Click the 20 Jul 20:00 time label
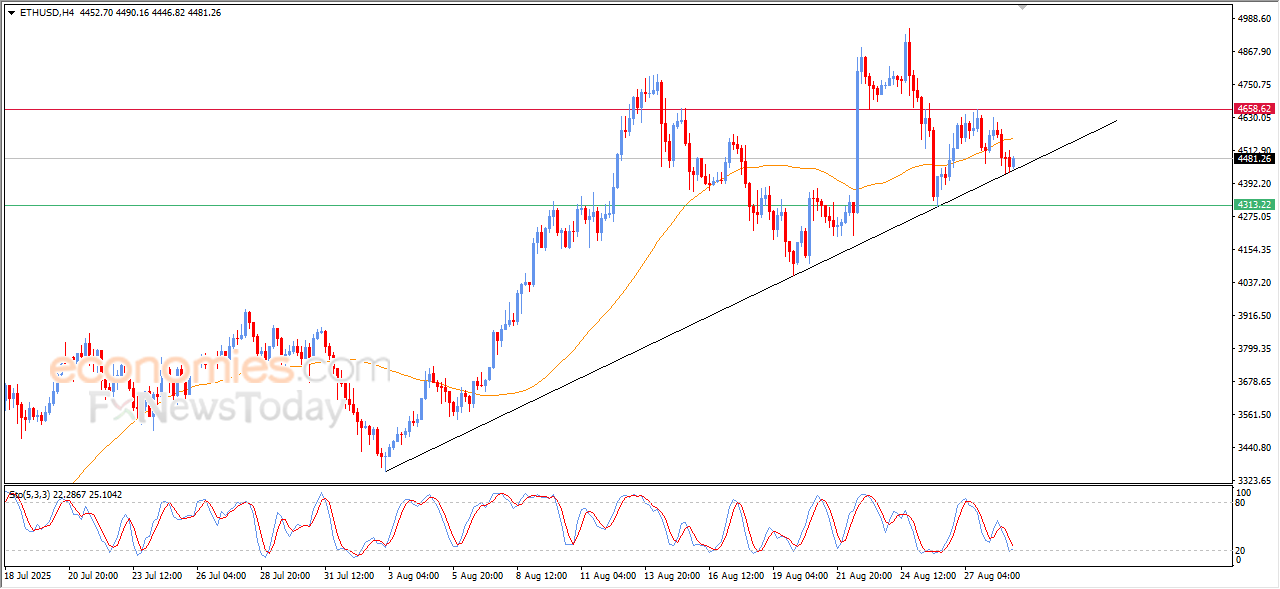1280x589 pixels. [92, 576]
